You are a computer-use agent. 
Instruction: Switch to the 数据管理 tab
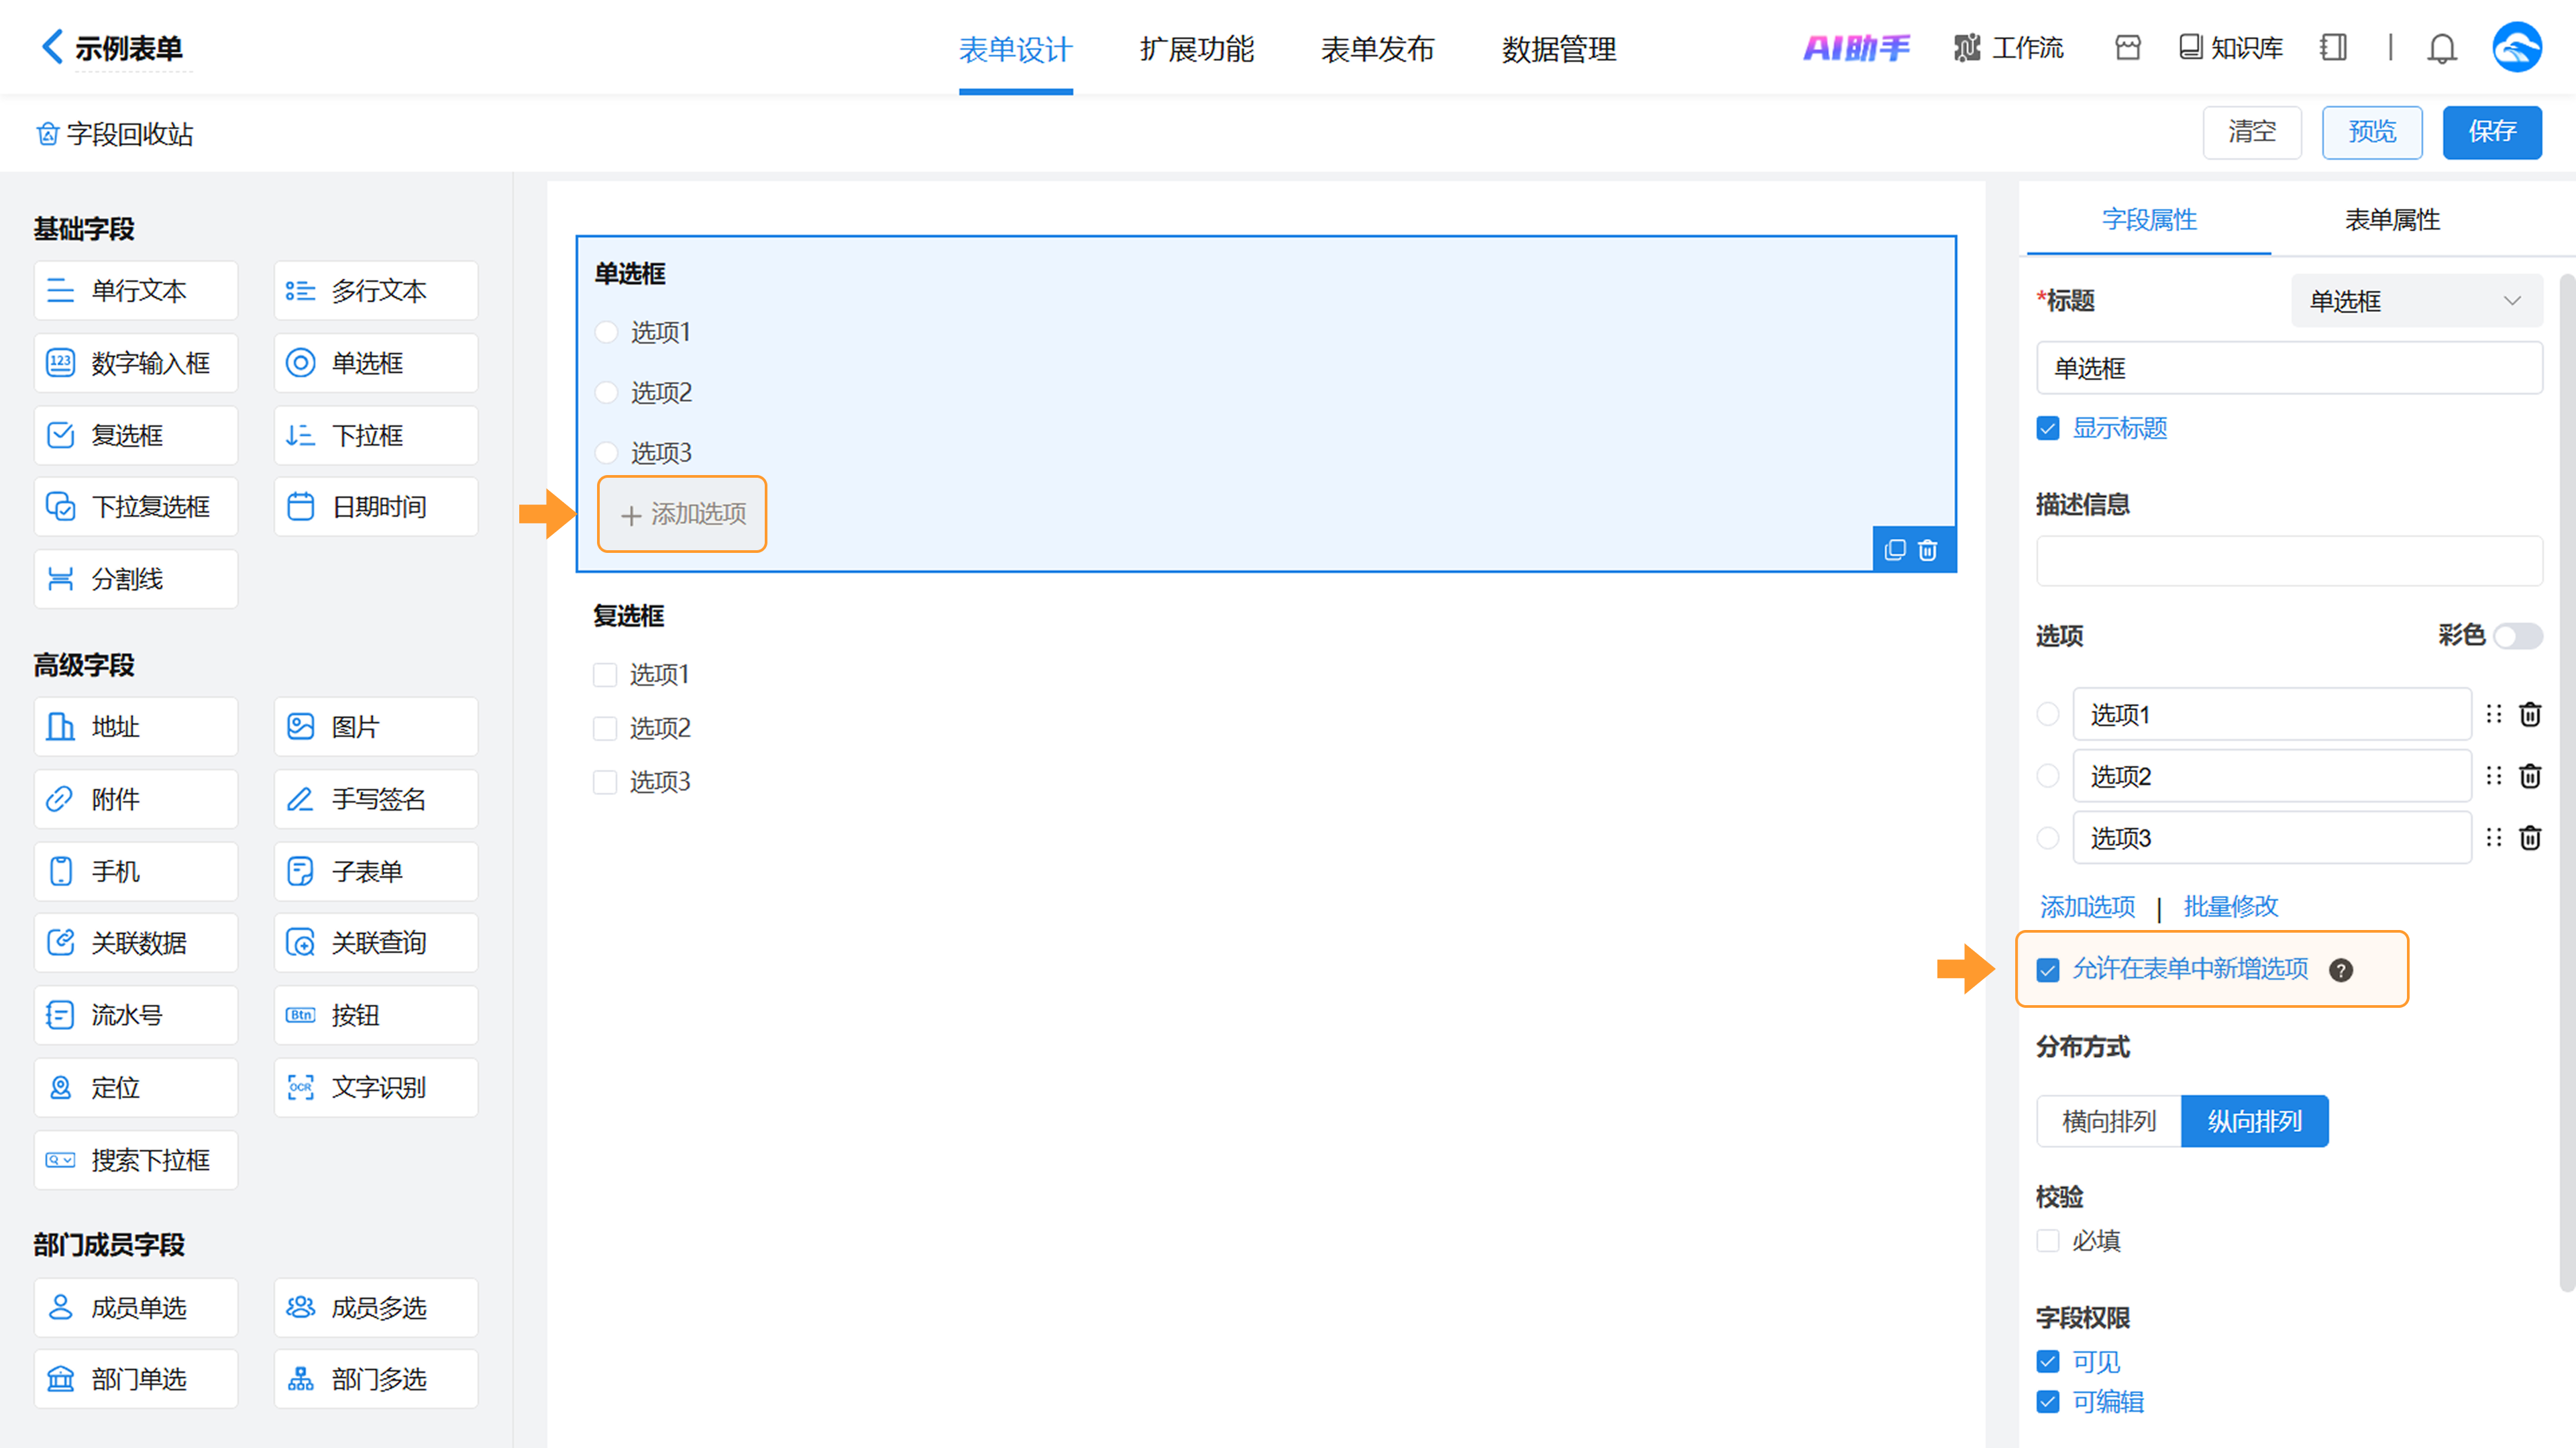click(1558, 49)
